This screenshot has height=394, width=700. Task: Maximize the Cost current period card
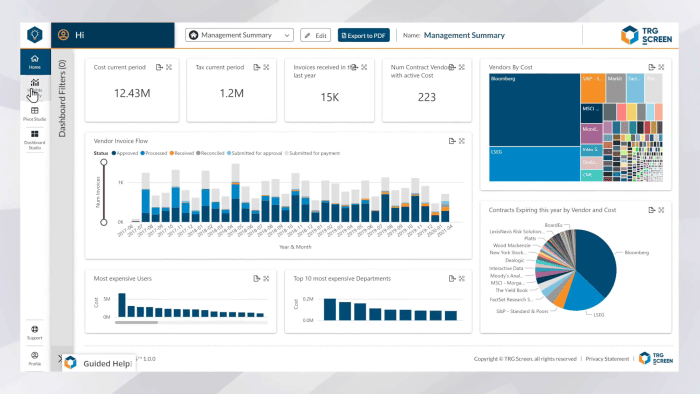pos(169,67)
